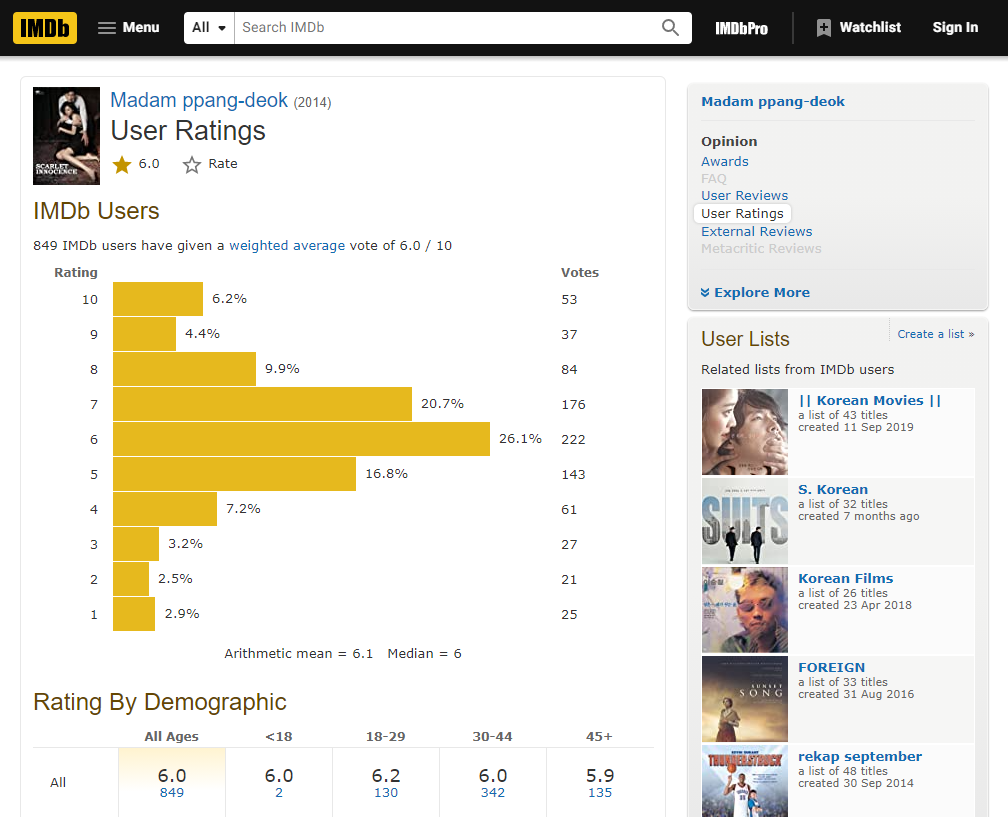
Task: Open the User Reviews link
Action: tap(744, 195)
